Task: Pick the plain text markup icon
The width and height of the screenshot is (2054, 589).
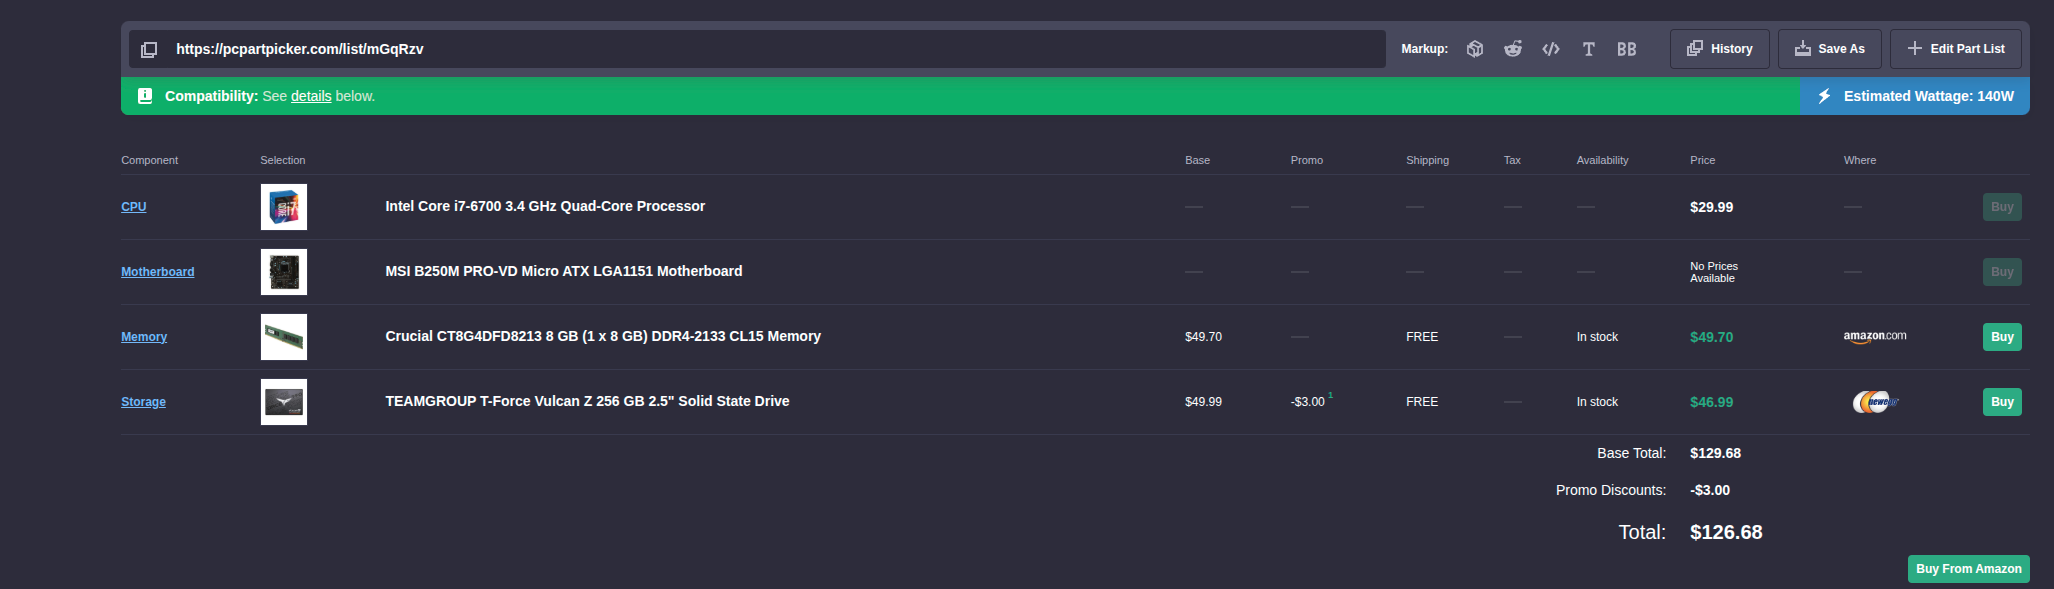Action: point(1588,49)
